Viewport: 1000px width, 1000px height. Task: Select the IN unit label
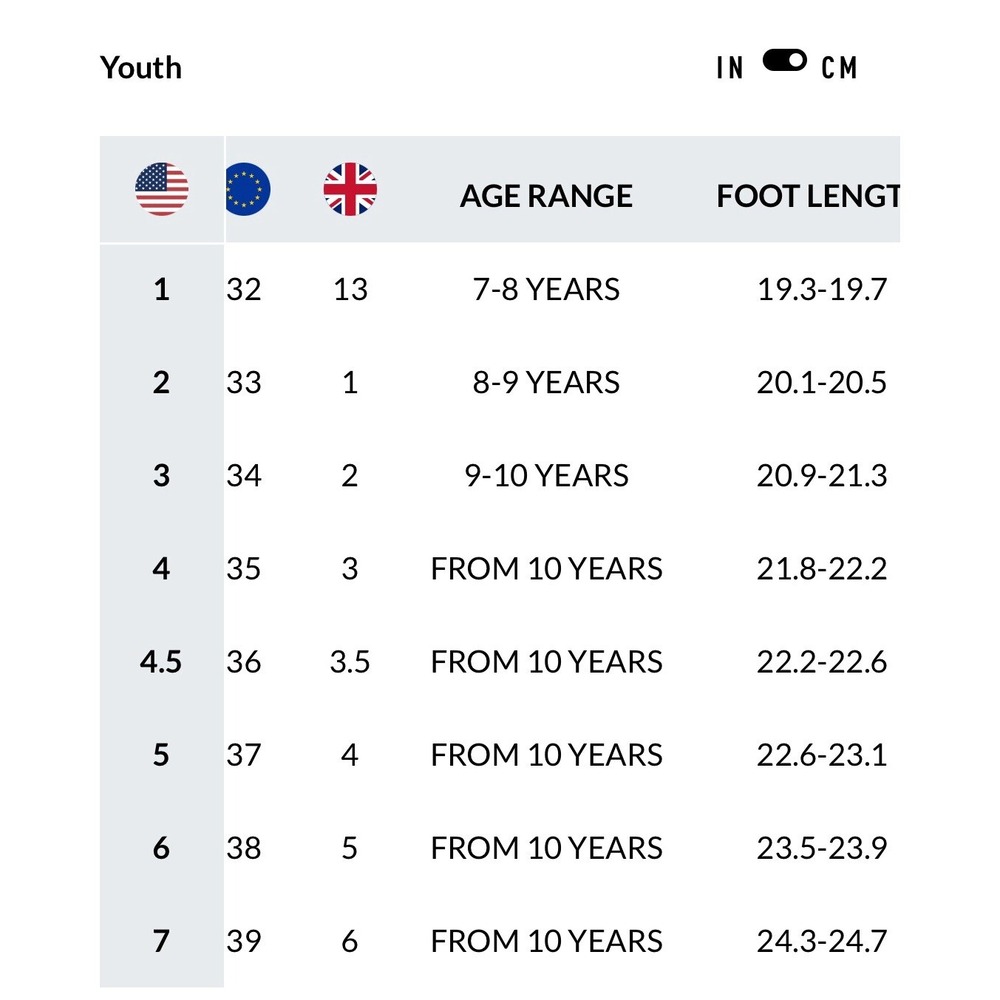click(x=730, y=68)
